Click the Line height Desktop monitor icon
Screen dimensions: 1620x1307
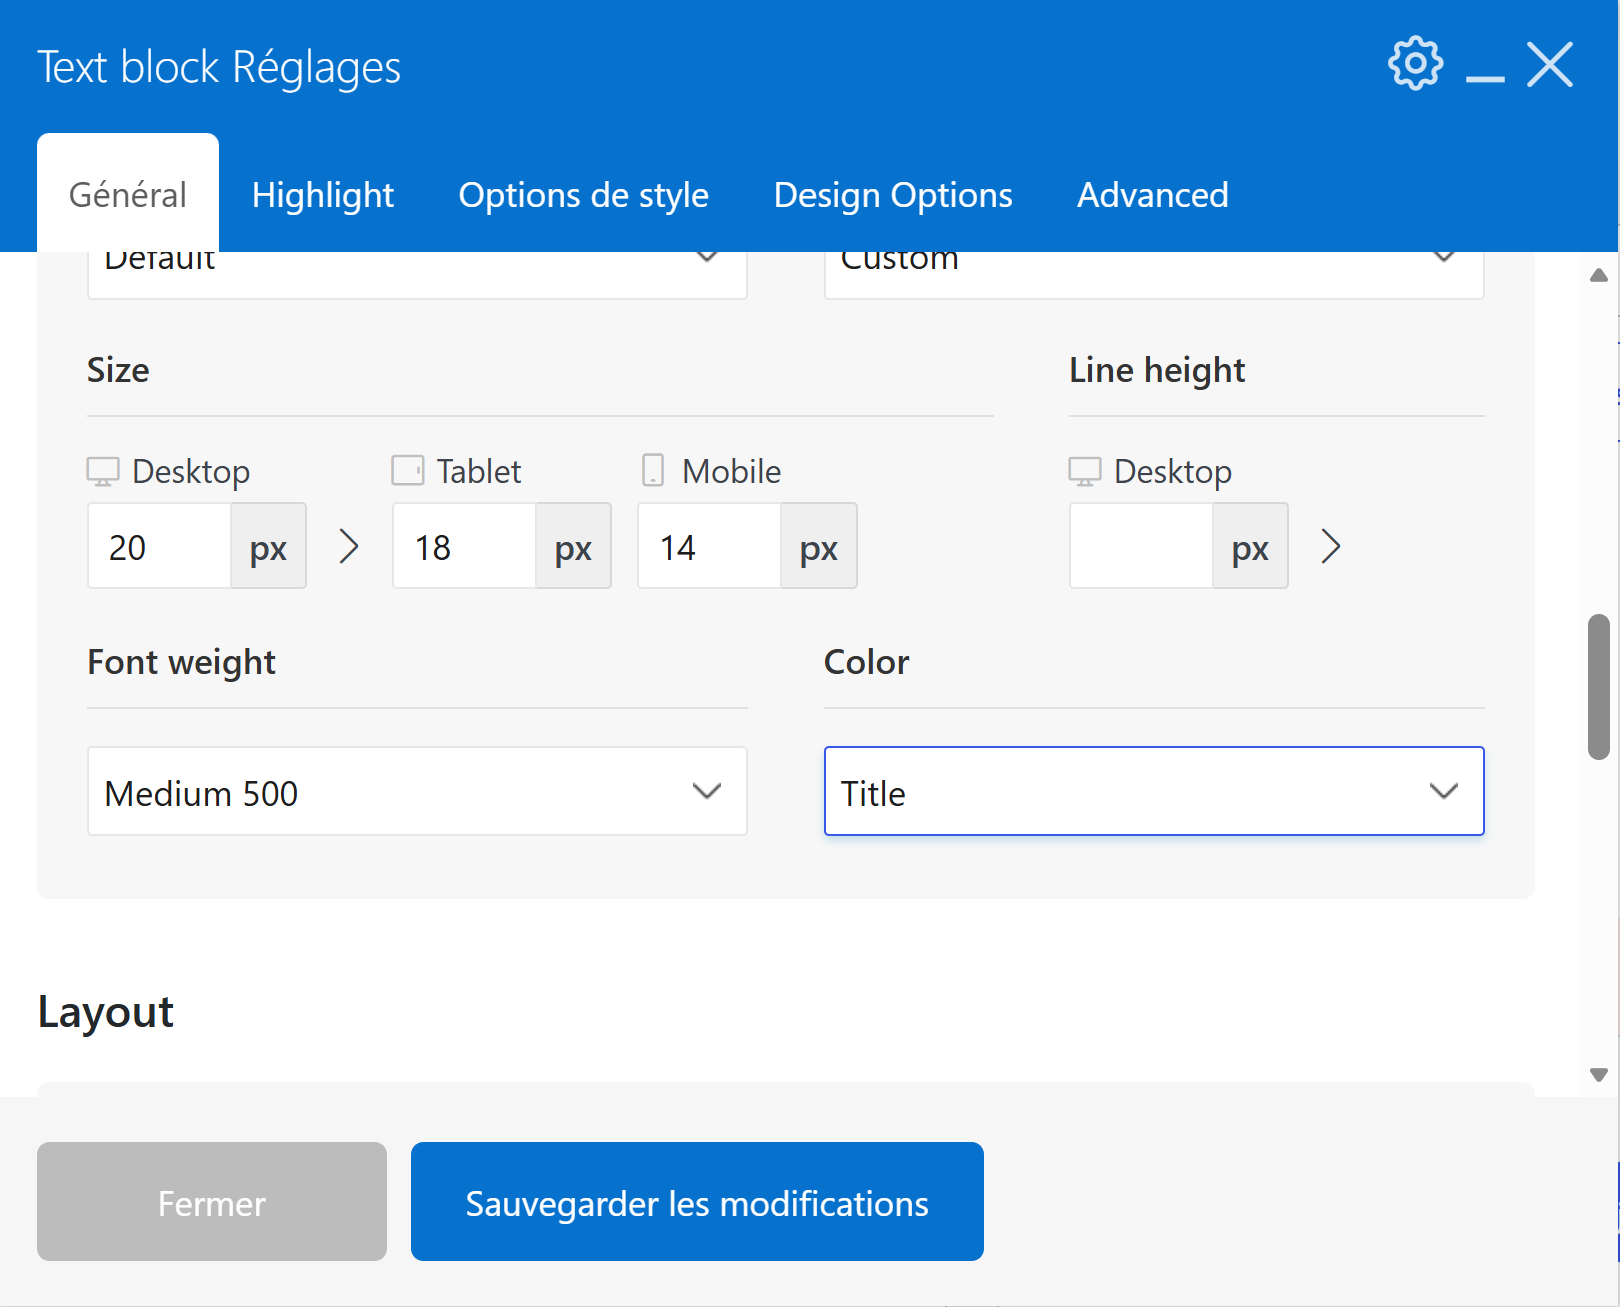click(1085, 471)
